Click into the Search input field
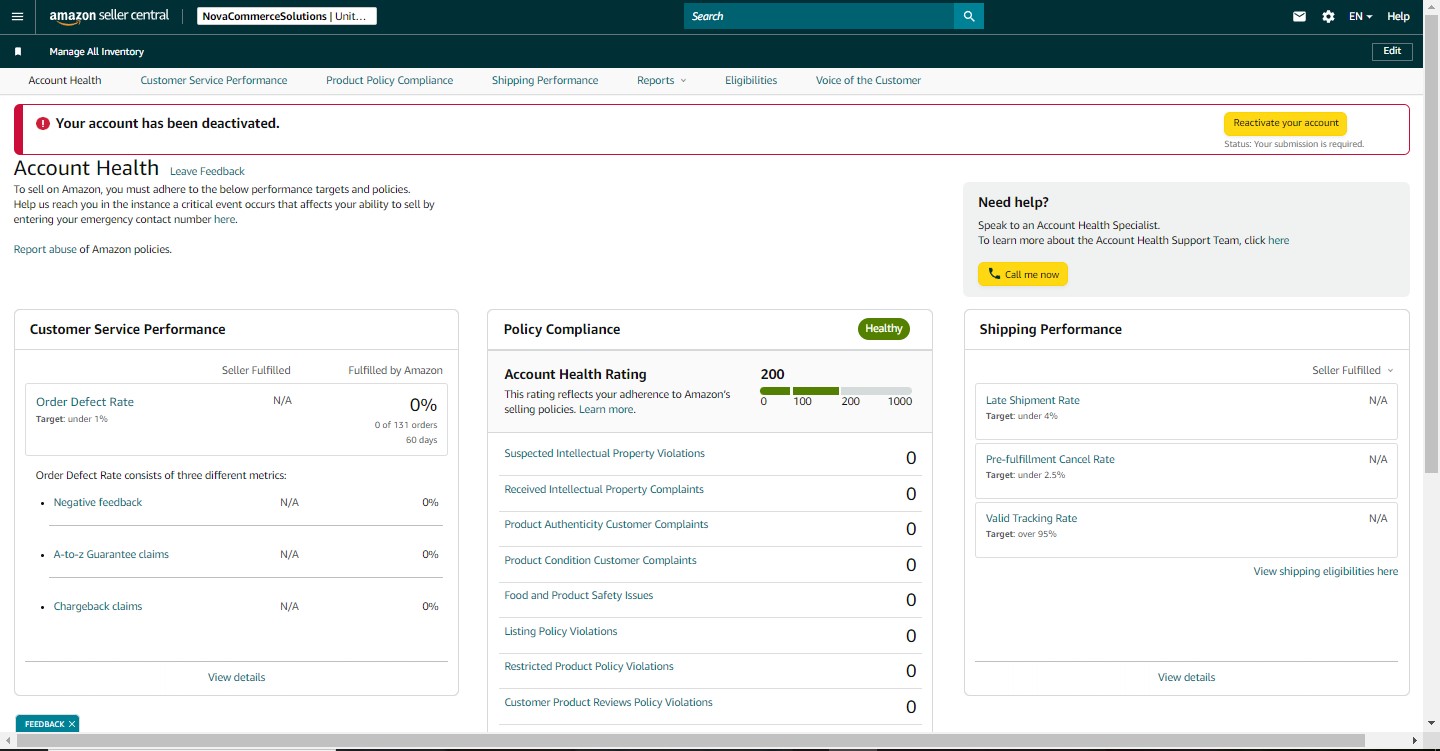This screenshot has width=1440, height=751. [819, 16]
